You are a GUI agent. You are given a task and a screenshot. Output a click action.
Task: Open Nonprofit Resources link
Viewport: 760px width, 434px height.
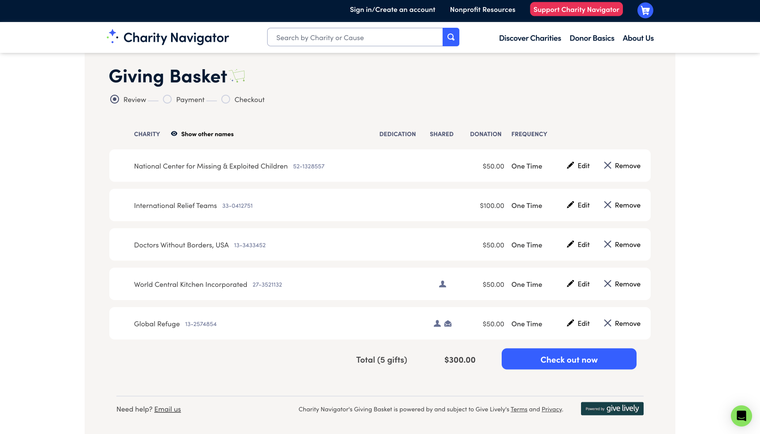[x=482, y=10]
